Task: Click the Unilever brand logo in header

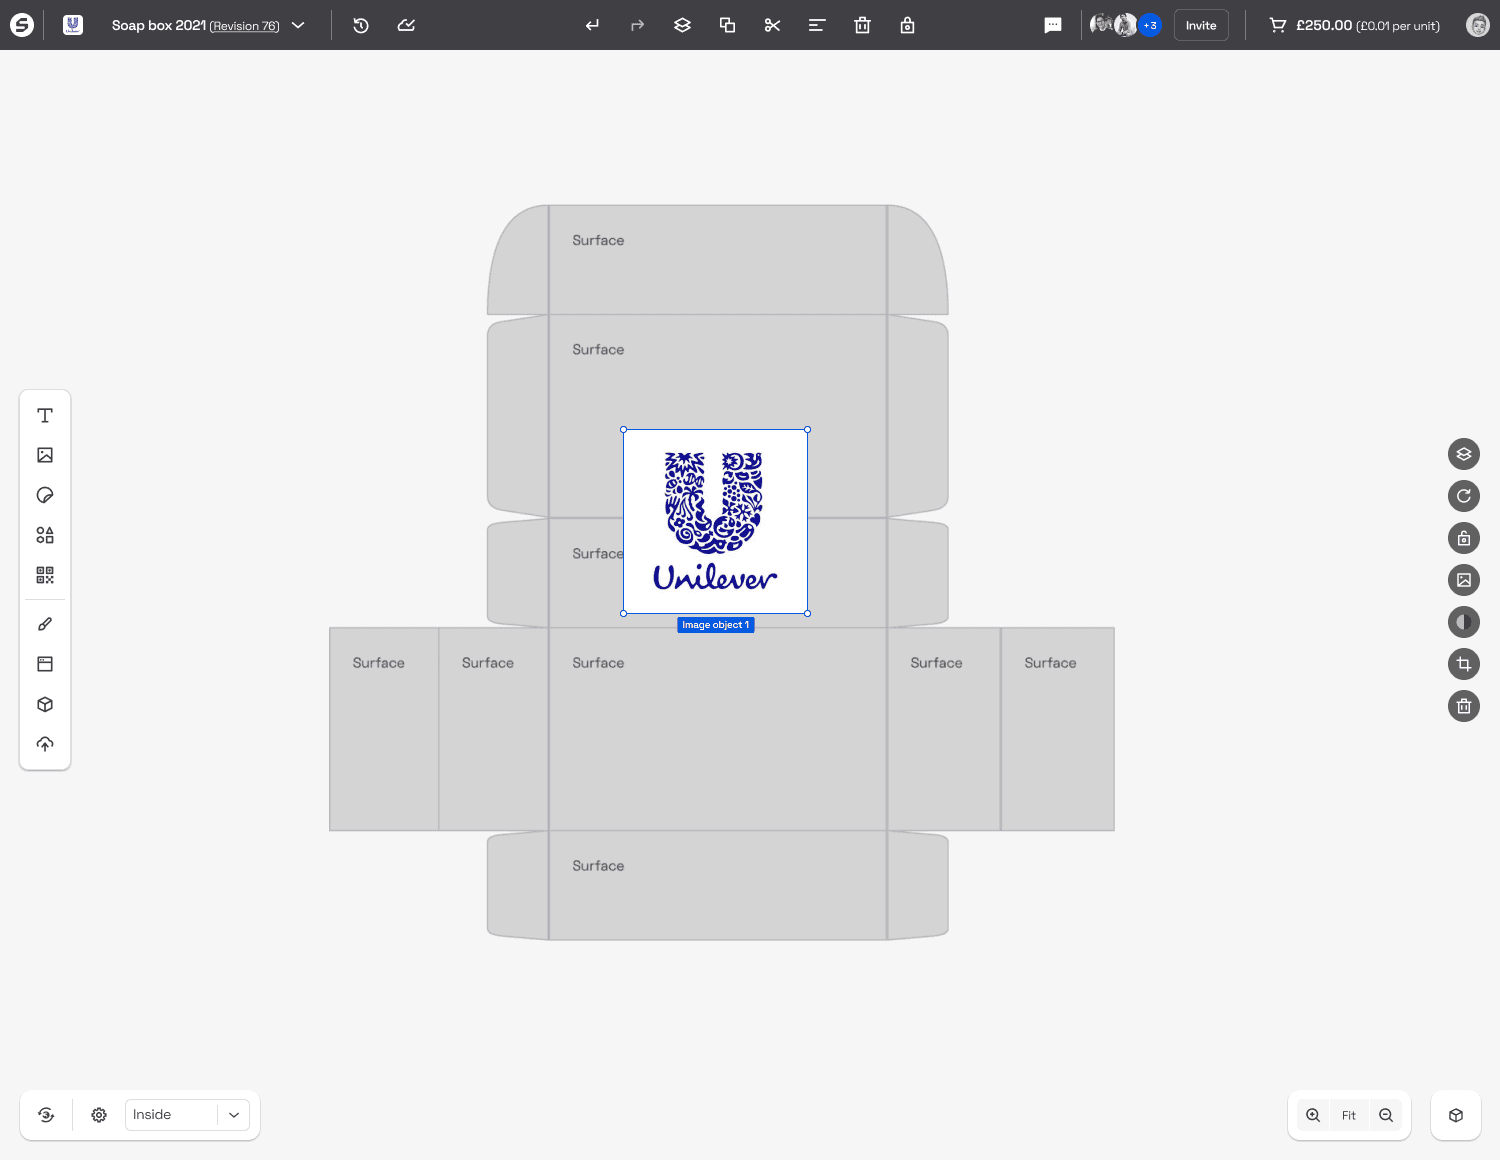Action: pyautogui.click(x=73, y=25)
